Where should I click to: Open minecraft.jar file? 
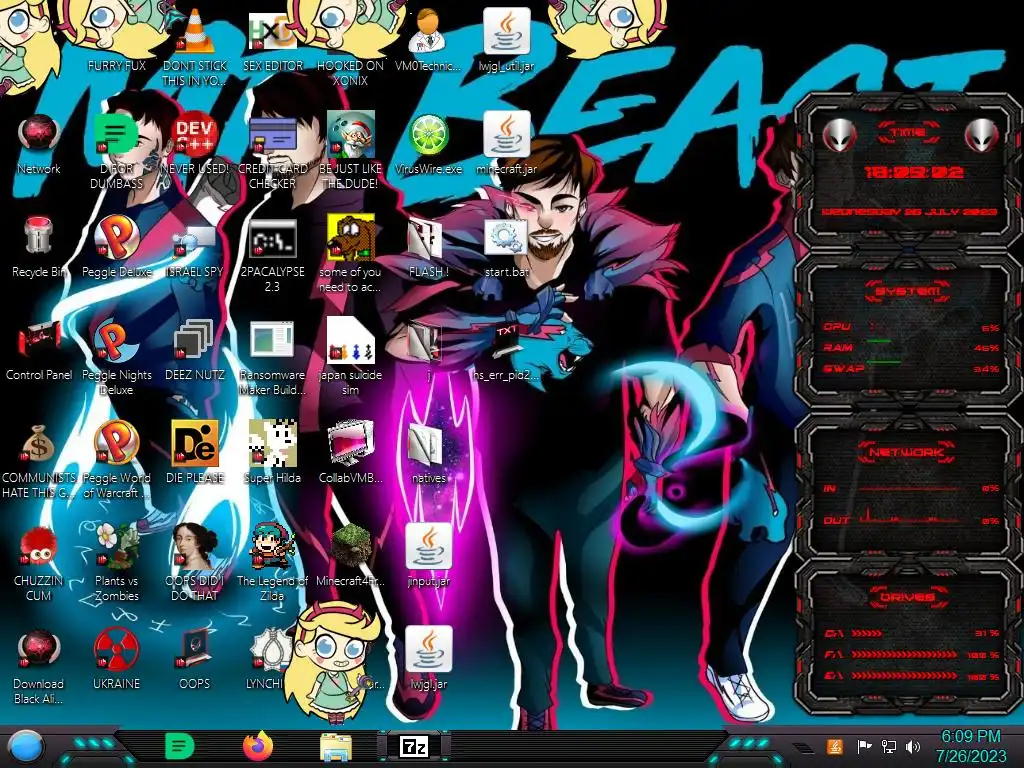507,134
